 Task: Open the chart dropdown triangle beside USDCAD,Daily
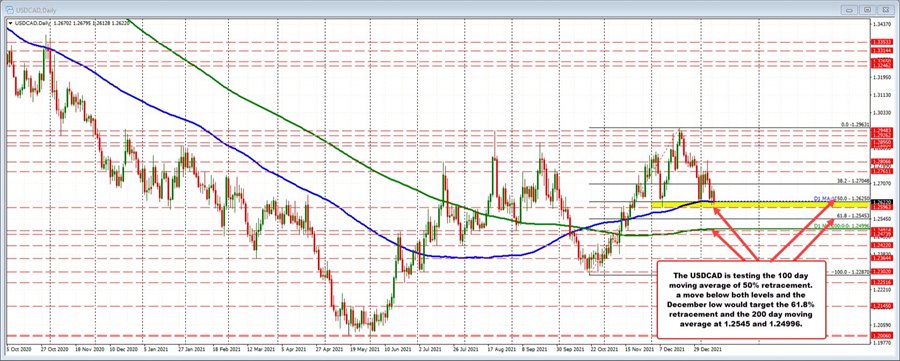(x=10, y=24)
